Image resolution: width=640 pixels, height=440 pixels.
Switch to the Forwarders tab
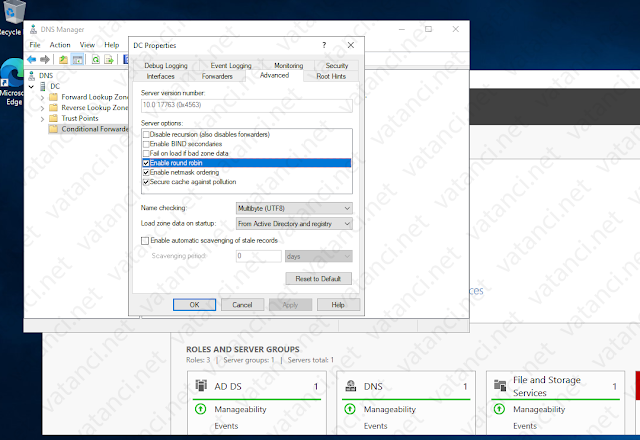(217, 76)
